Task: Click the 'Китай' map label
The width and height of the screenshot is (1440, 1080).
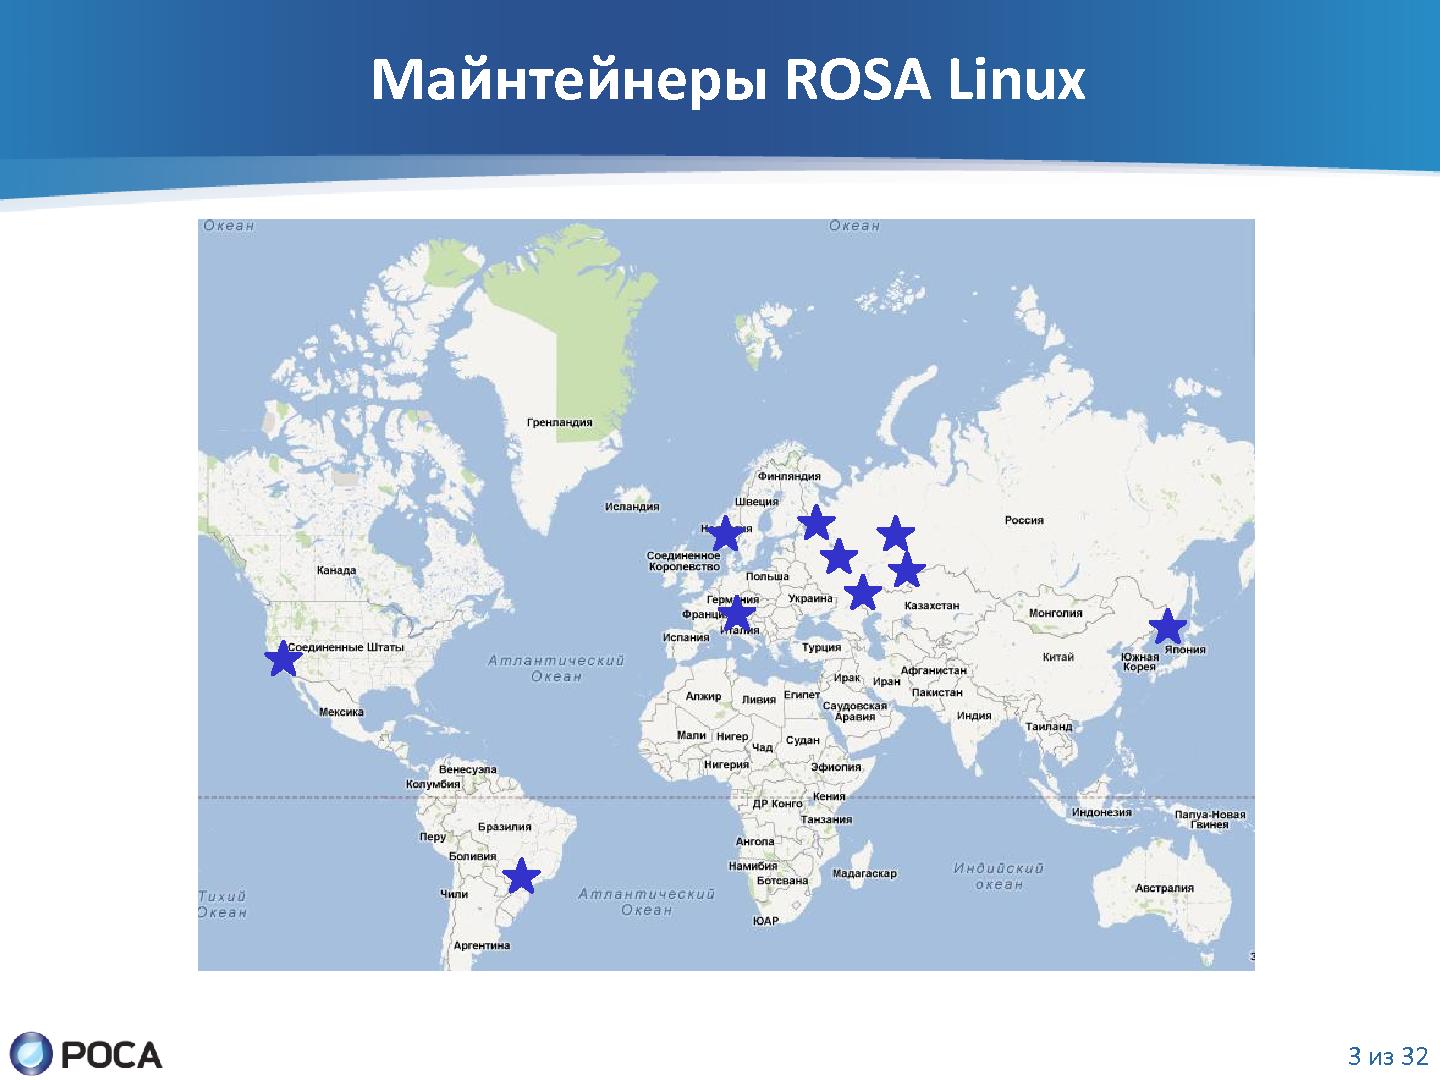Action: (x=1058, y=657)
